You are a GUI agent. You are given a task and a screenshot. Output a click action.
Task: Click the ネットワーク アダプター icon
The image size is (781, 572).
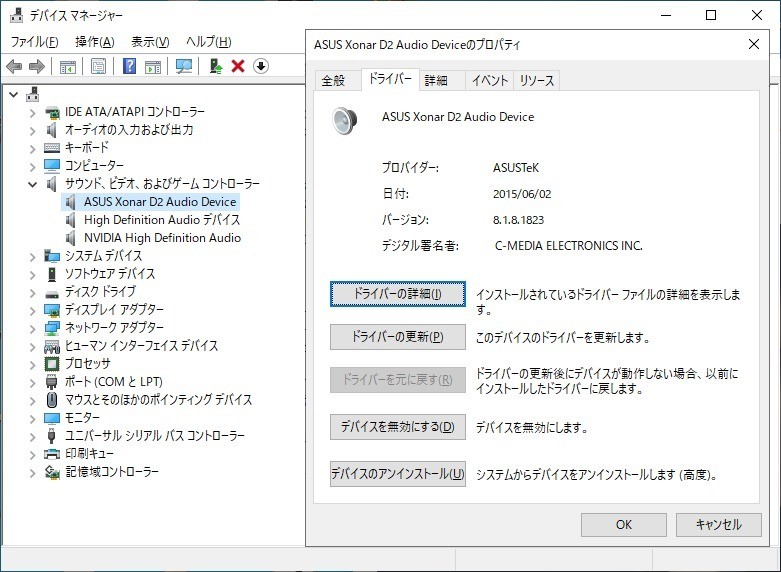click(x=52, y=328)
